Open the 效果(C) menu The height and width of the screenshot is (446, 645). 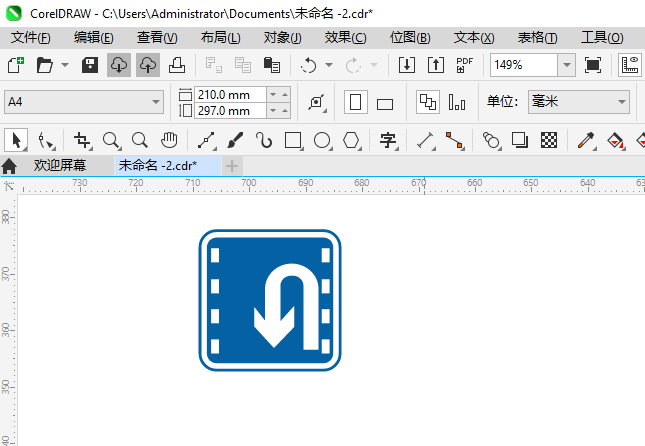coord(346,38)
